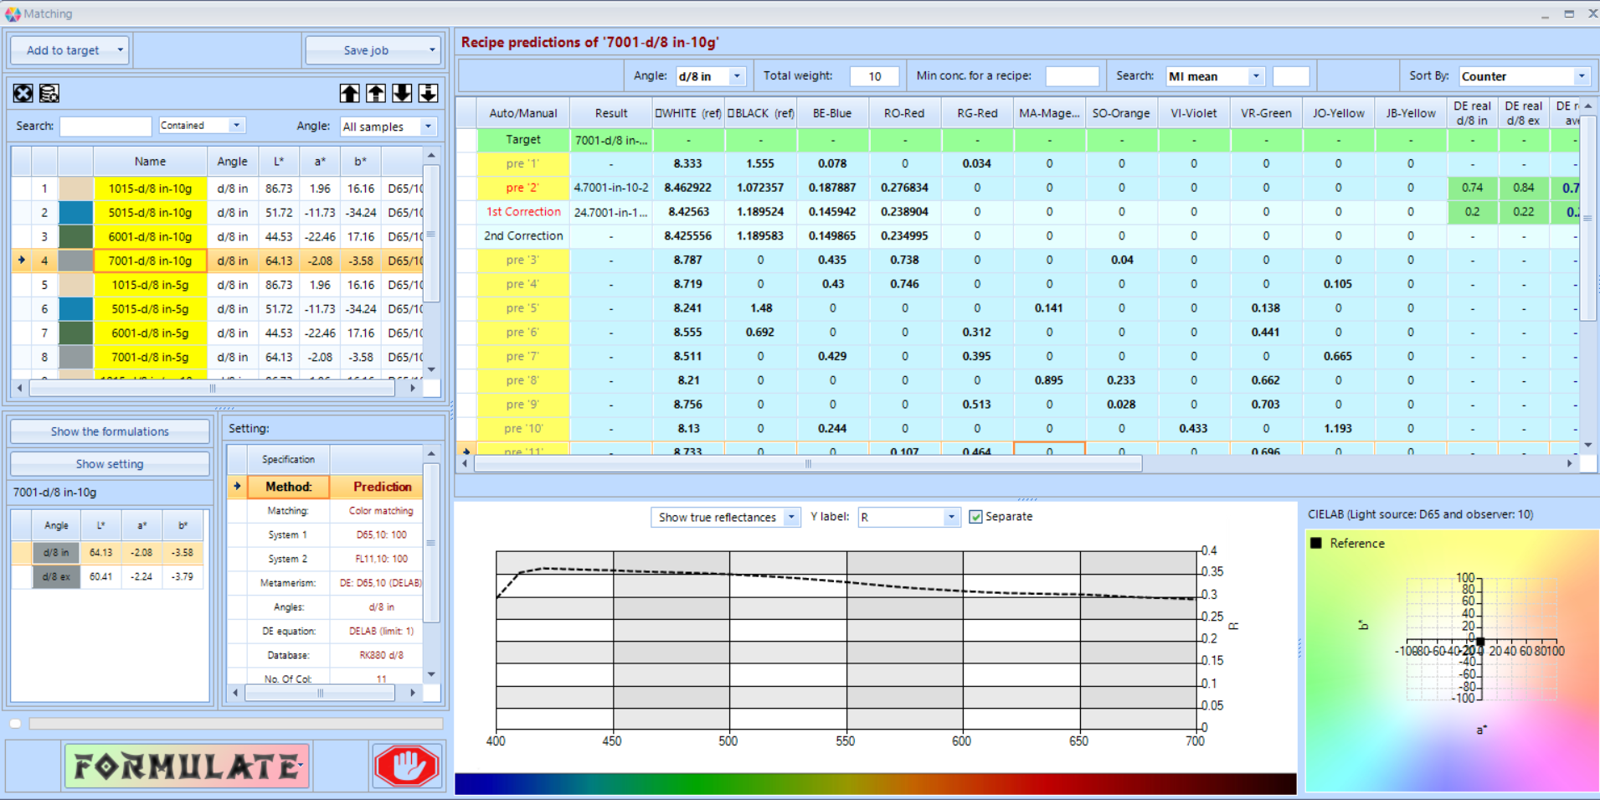Open the Show true reflectances dropdown
1600x800 pixels.
pos(791,517)
